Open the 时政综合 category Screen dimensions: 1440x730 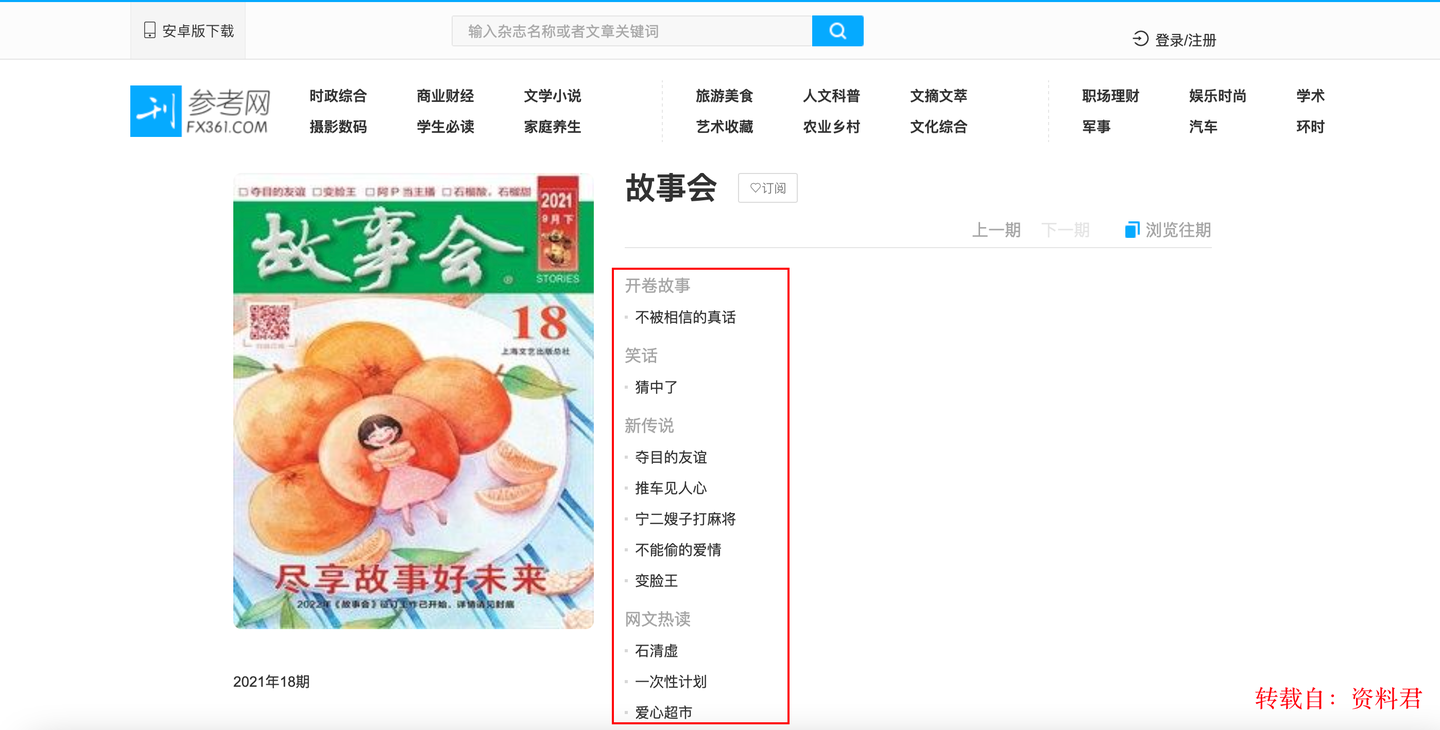tap(338, 96)
